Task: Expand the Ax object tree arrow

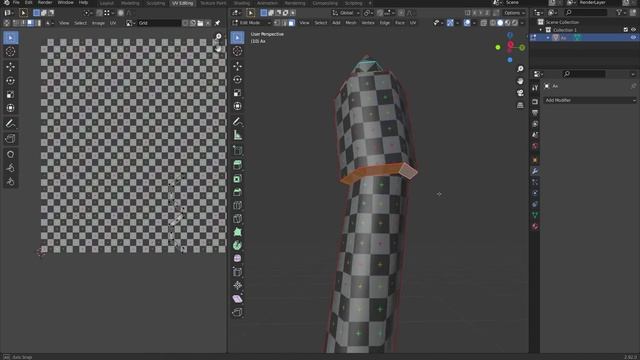Action: tap(548, 38)
